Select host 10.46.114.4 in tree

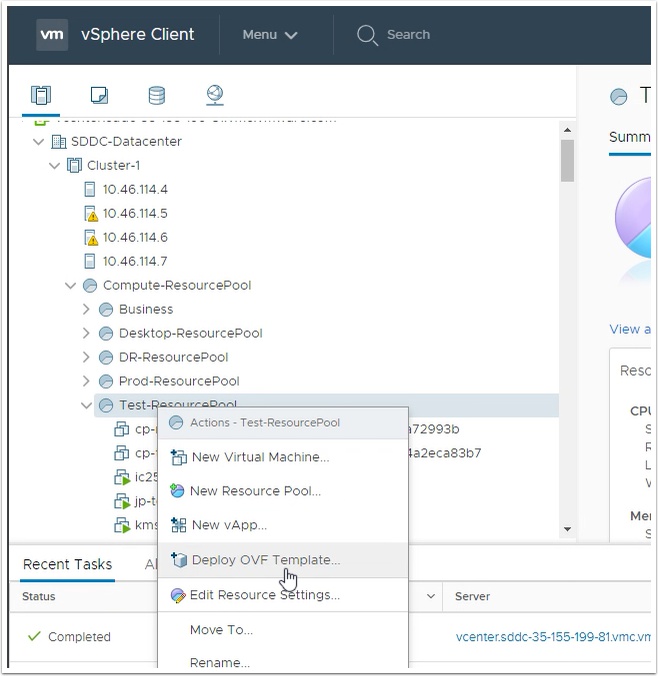coord(135,189)
